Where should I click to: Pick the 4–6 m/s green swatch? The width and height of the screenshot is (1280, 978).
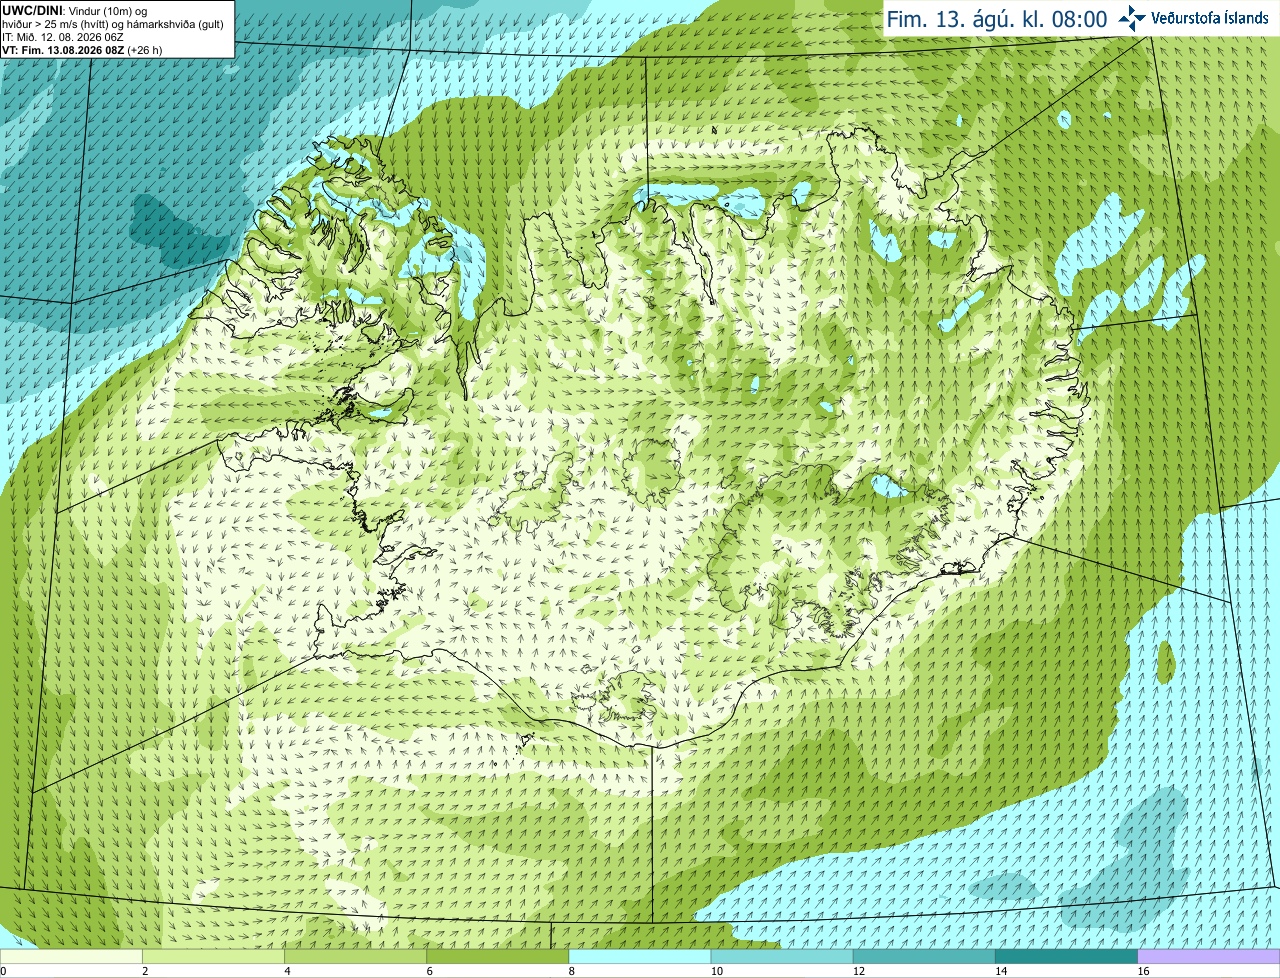355,956
